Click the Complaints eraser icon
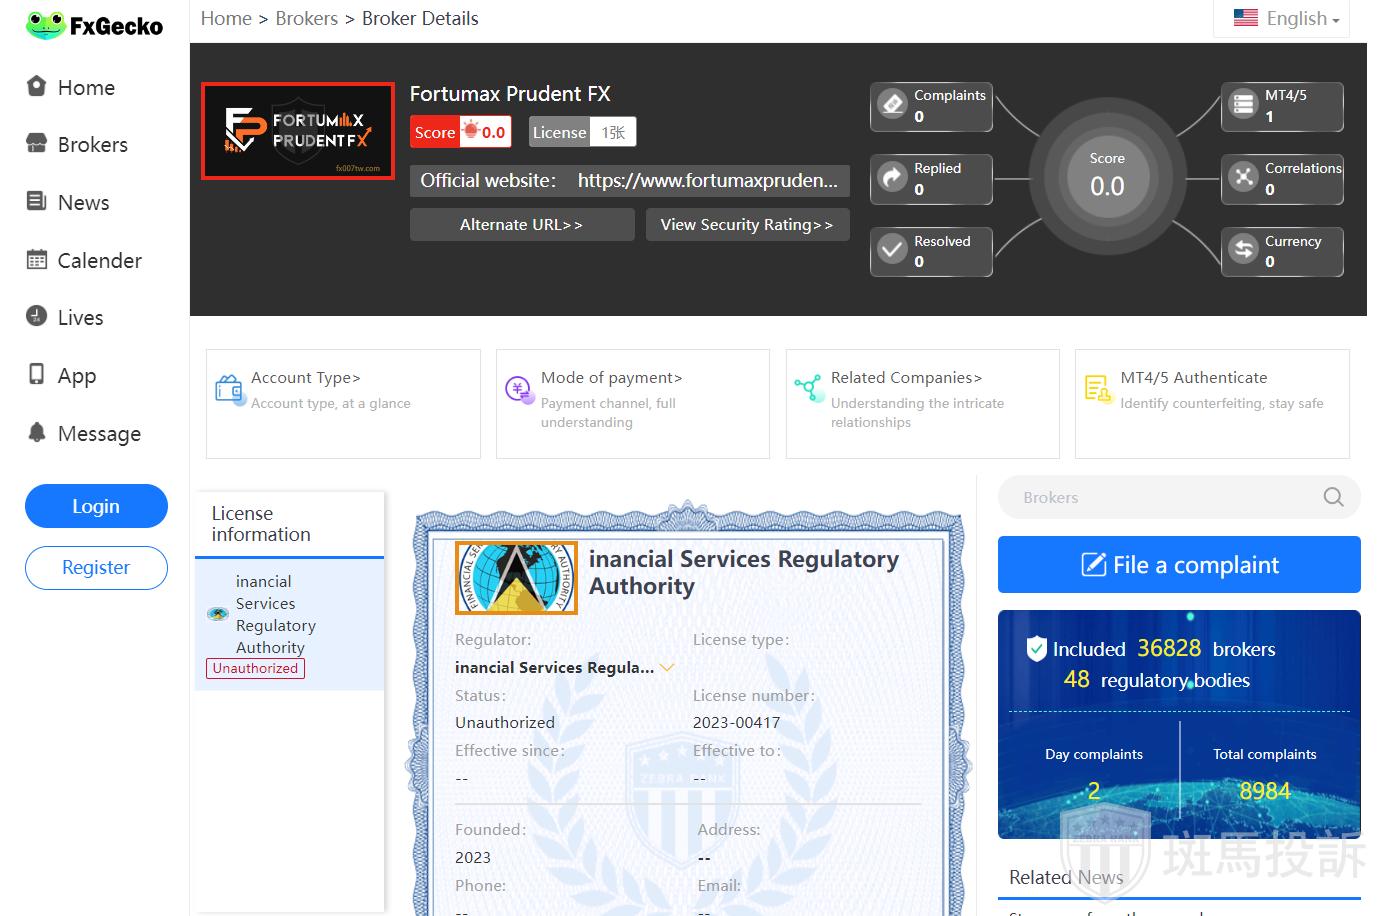 pyautogui.click(x=892, y=104)
